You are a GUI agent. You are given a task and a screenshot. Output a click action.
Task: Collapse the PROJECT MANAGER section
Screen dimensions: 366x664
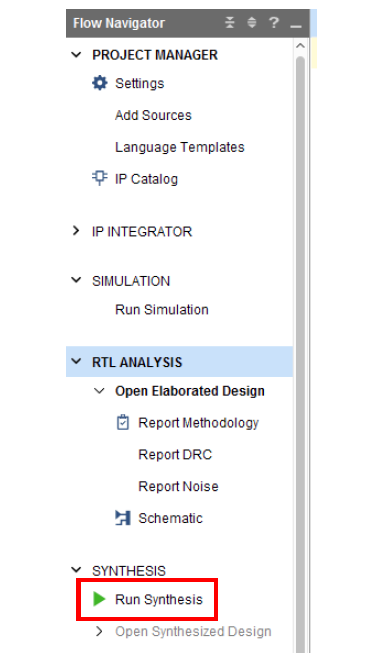[x=76, y=55]
